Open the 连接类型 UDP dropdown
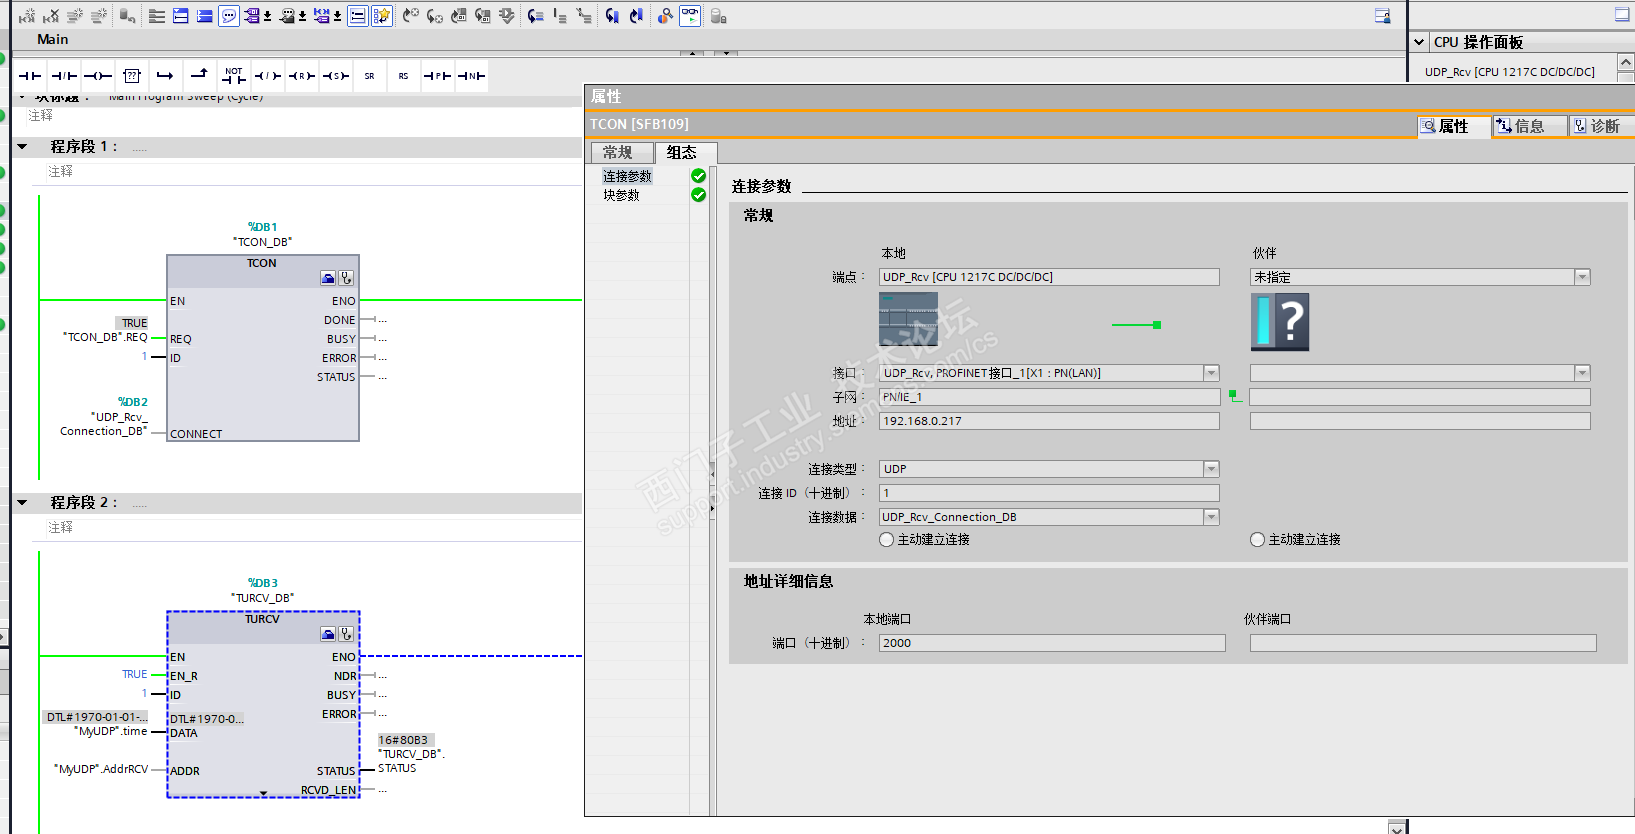This screenshot has height=834, width=1635. [1211, 469]
